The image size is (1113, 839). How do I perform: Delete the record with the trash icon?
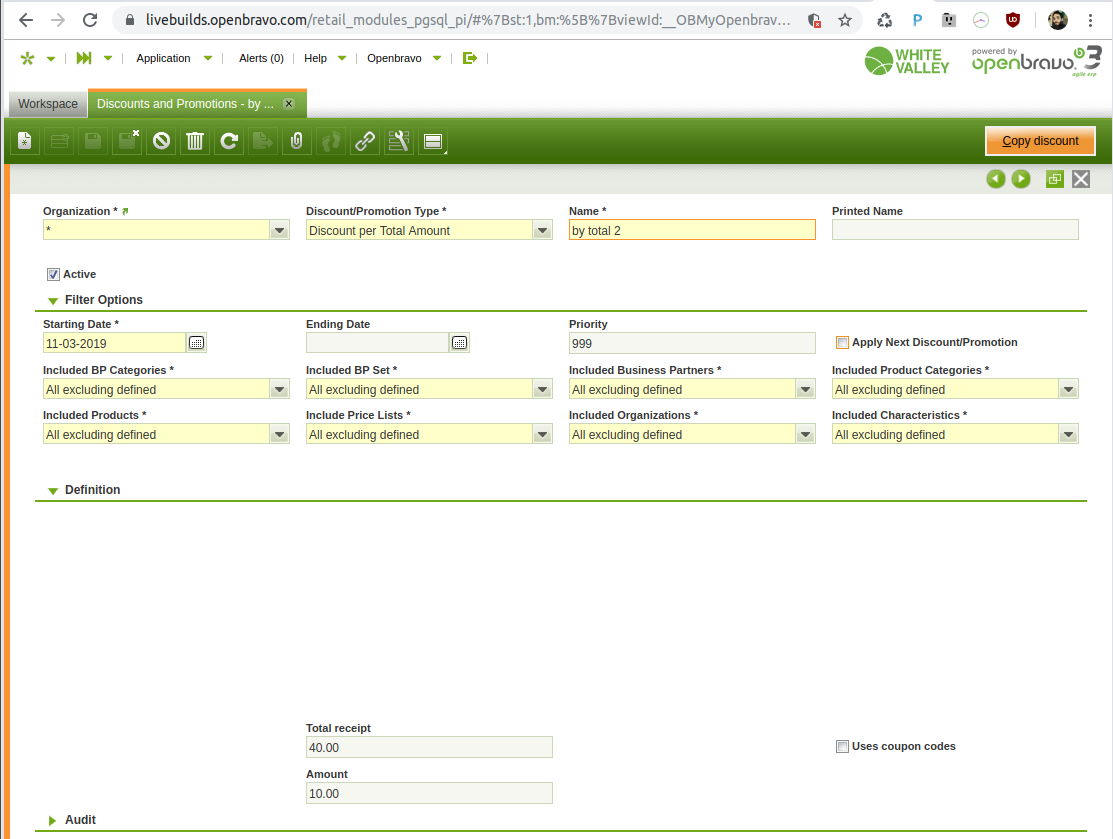tap(195, 142)
